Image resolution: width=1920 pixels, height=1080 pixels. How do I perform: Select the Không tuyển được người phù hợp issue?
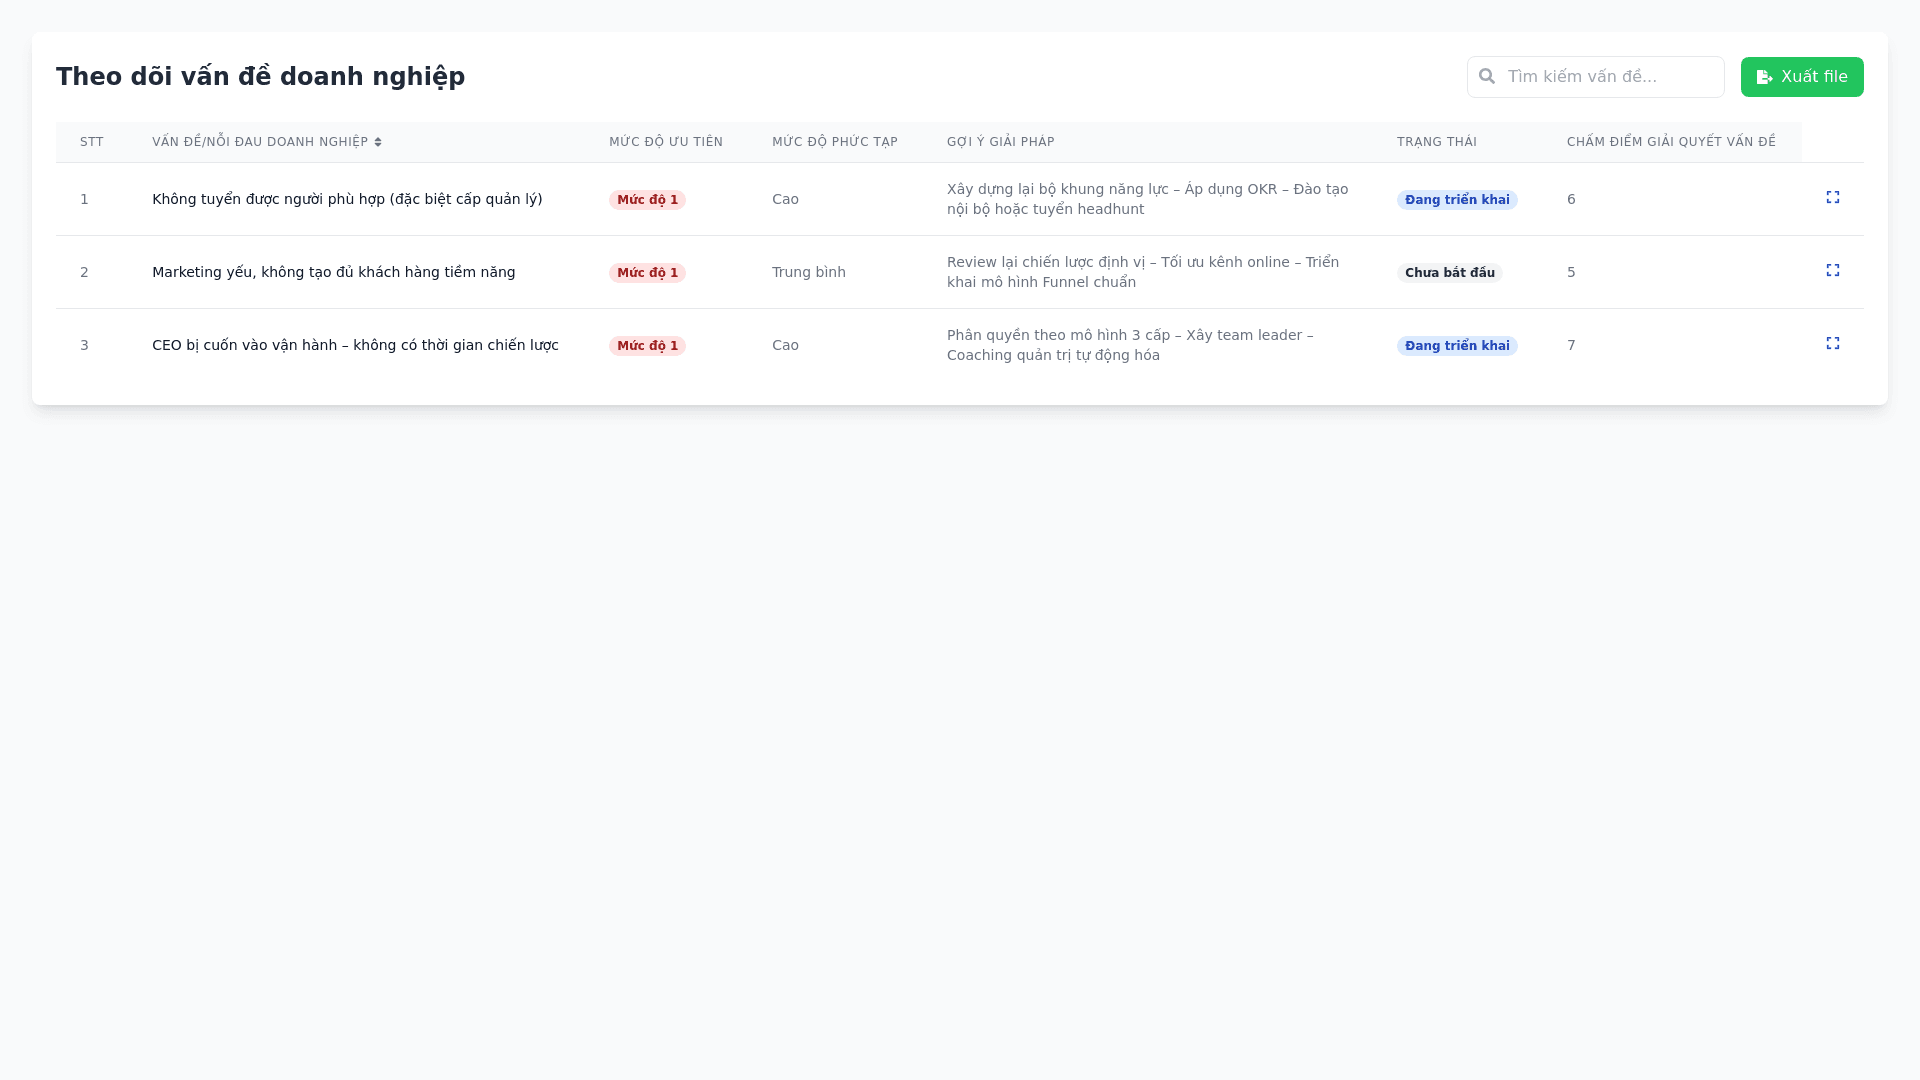[x=347, y=199]
